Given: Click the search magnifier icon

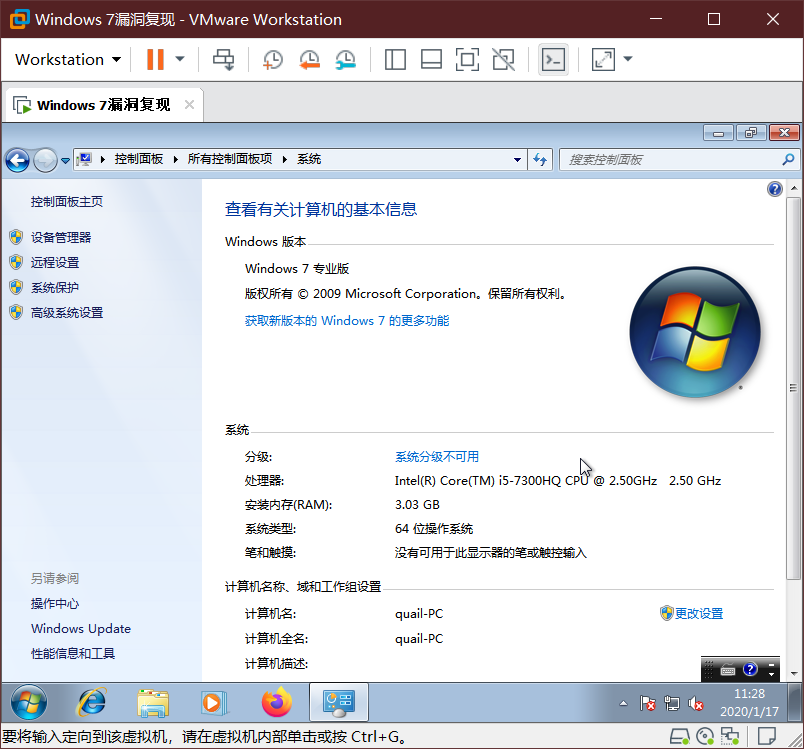Looking at the screenshot, I should (788, 160).
